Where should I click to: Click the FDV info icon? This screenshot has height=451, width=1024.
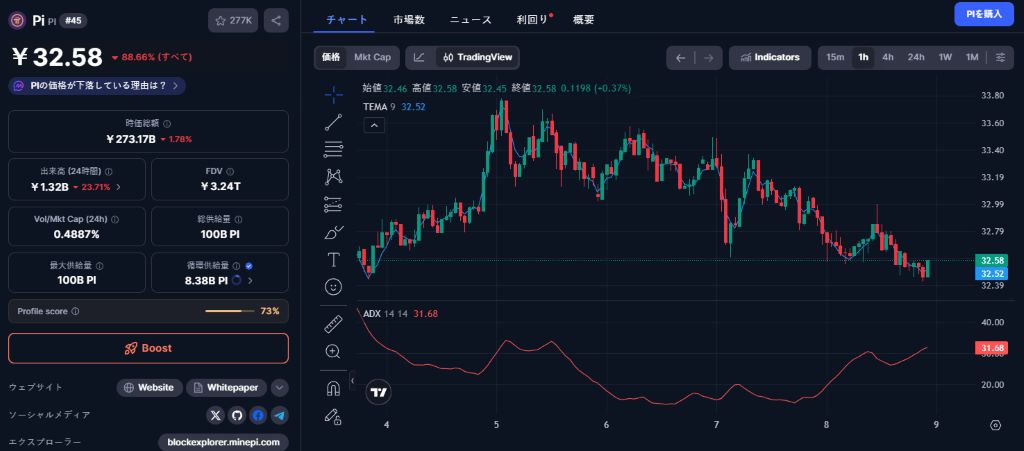[231, 172]
